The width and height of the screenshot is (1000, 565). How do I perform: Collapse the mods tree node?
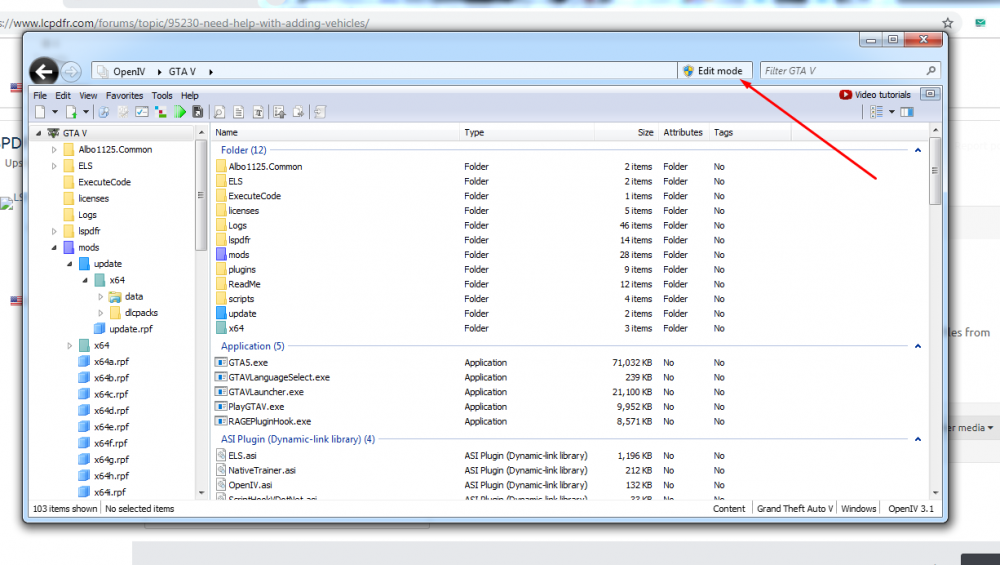point(54,247)
